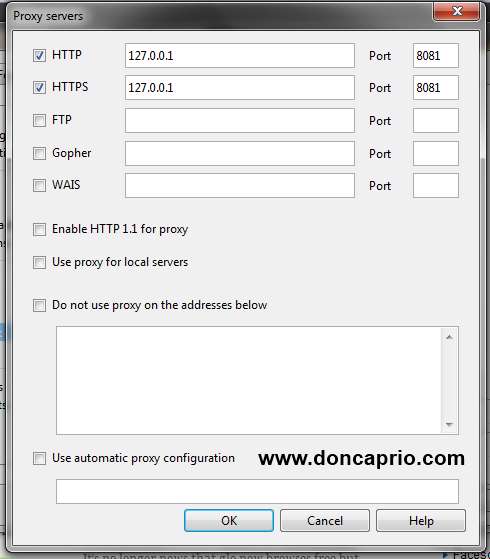The height and width of the screenshot is (559, 490).
Task: Tick Enable HTTP 1.1 for proxy
Action: [x=39, y=229]
